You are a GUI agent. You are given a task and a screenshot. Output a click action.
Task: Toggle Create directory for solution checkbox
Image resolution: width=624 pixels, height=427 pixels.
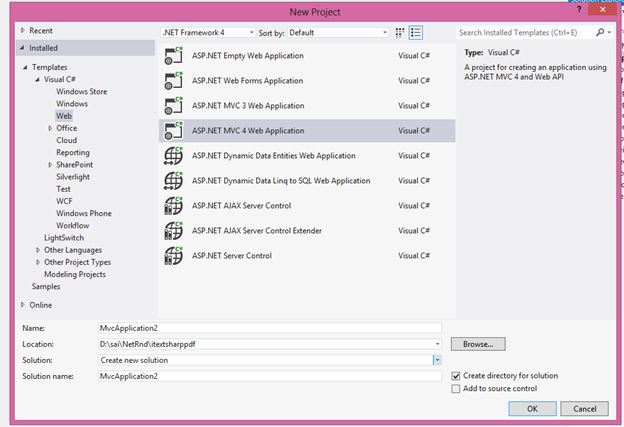tap(456, 376)
